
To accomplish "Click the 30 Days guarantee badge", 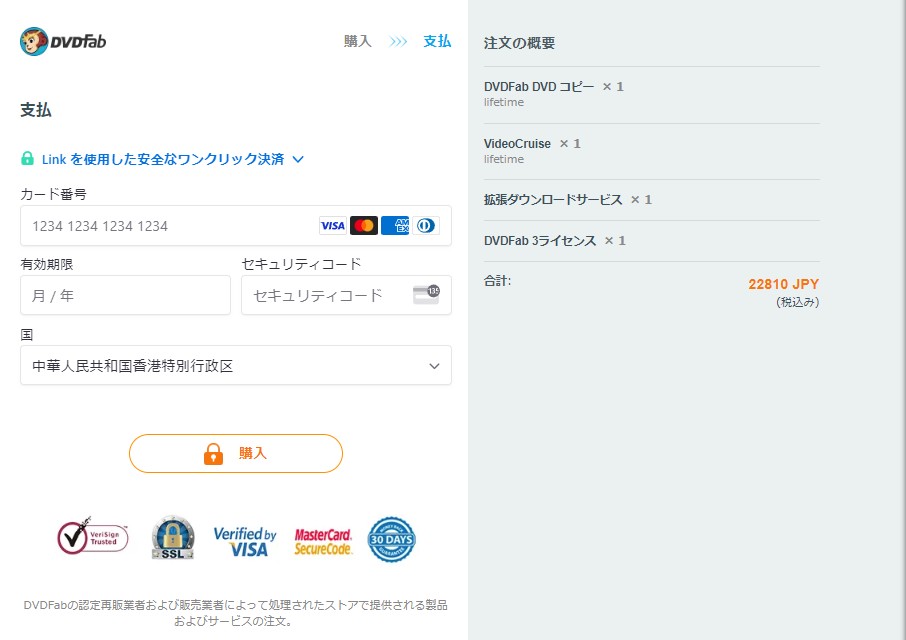I will point(391,539).
